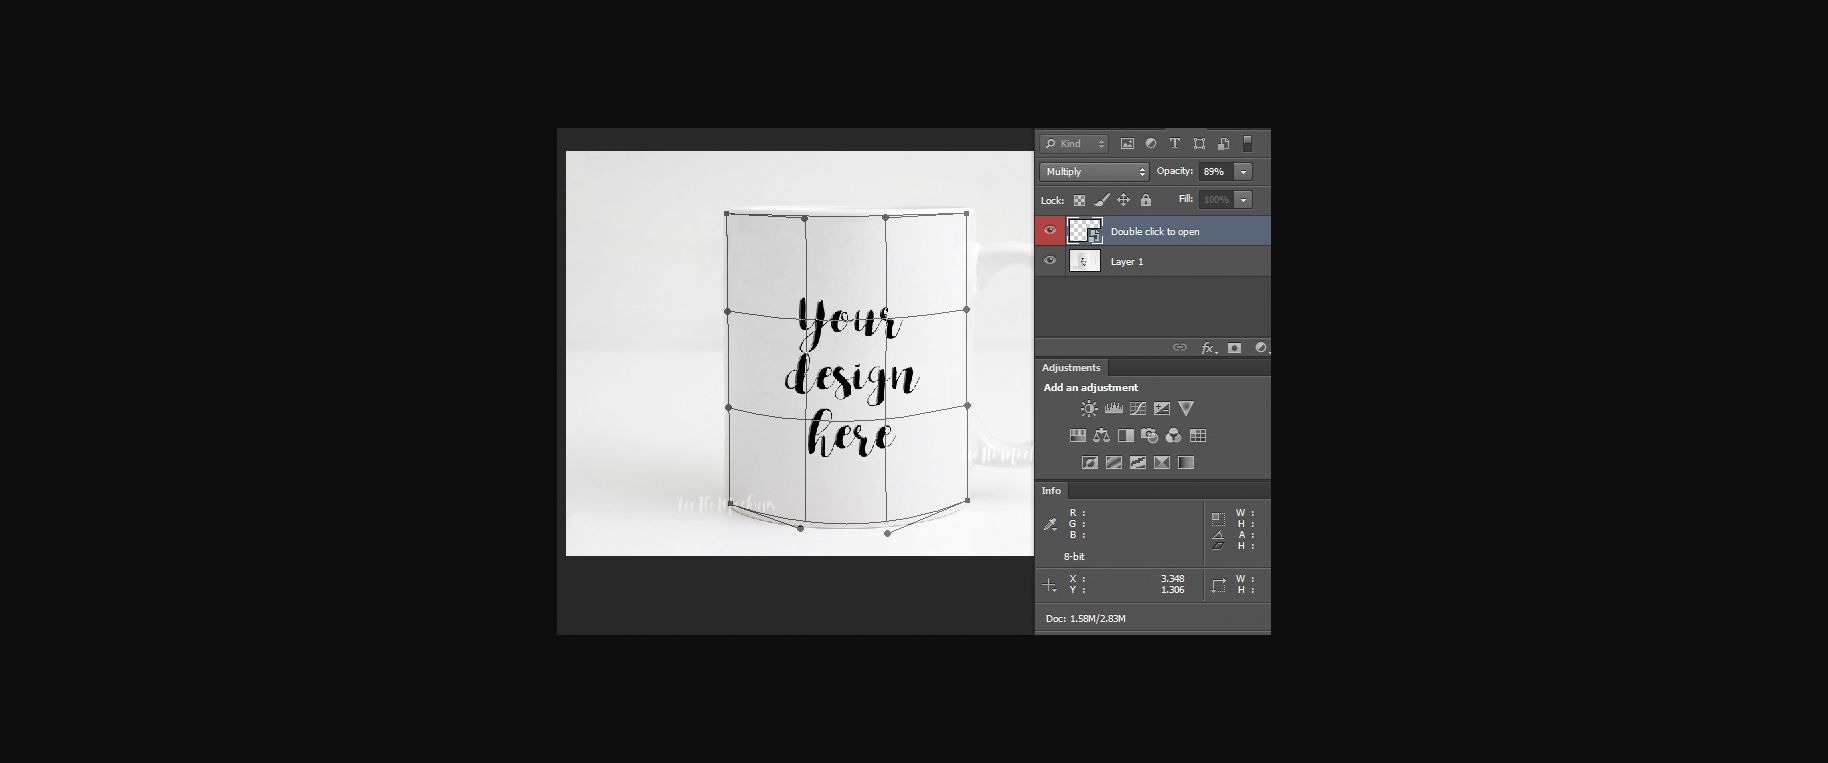The image size is (1828, 763).
Task: Add a Posterize adjustment
Action: pos(1114,463)
